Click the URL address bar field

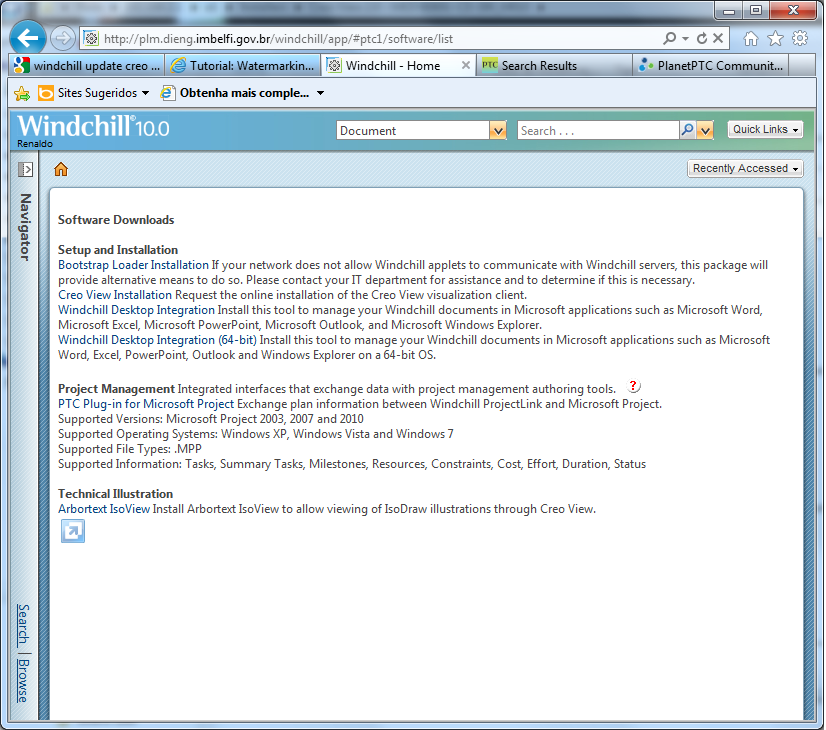[x=369, y=38]
